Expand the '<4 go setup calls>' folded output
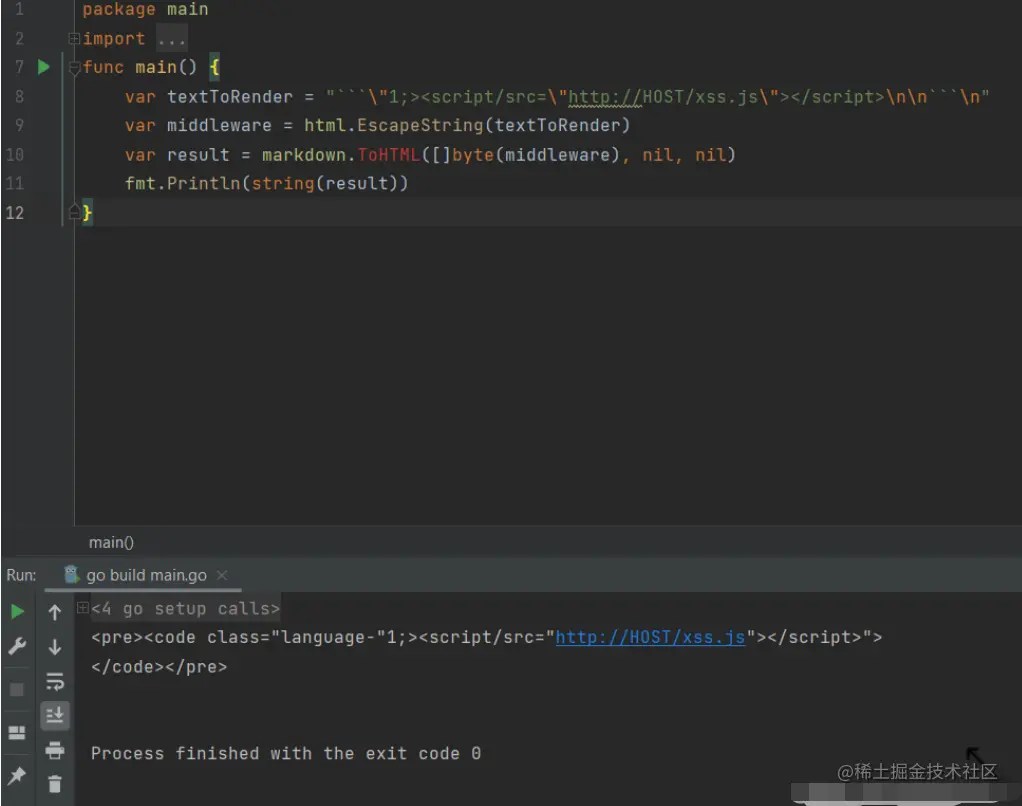Screen dimensions: 1022x806 coord(83,608)
